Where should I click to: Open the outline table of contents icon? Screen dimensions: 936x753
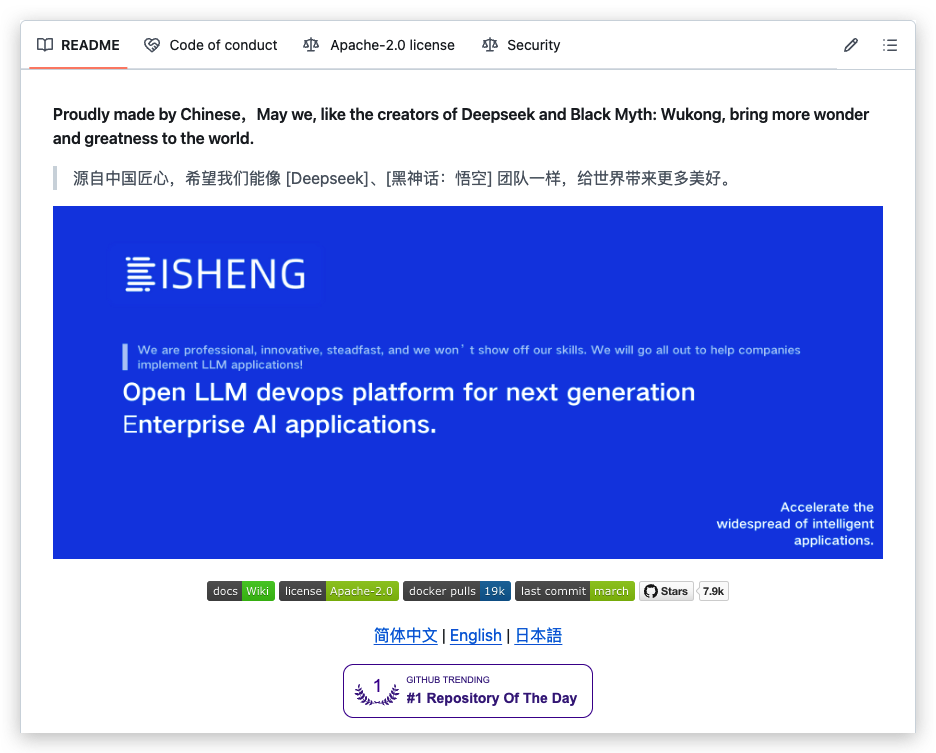(x=889, y=45)
